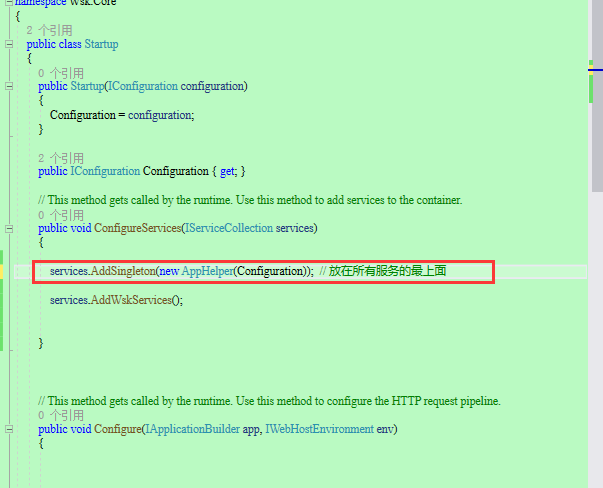Open the '0 个引用' lens above Configure method
603x488 pixels.
[61, 415]
